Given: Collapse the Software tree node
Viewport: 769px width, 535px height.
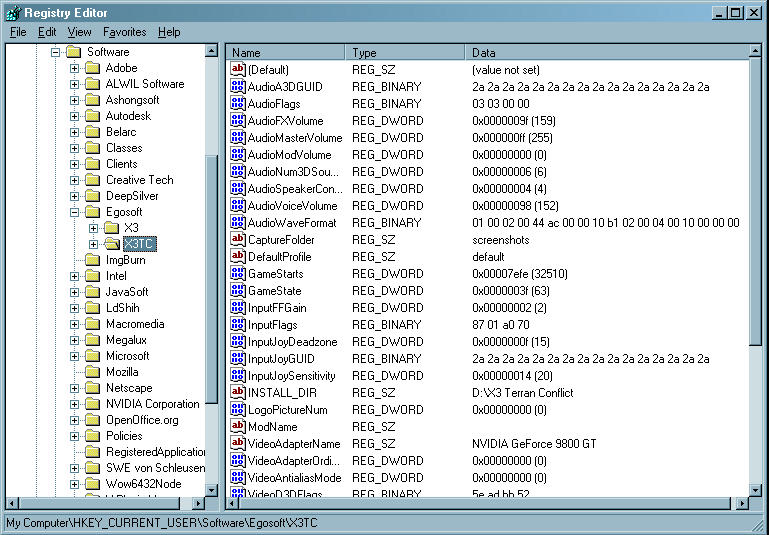Looking at the screenshot, I should 55,52.
